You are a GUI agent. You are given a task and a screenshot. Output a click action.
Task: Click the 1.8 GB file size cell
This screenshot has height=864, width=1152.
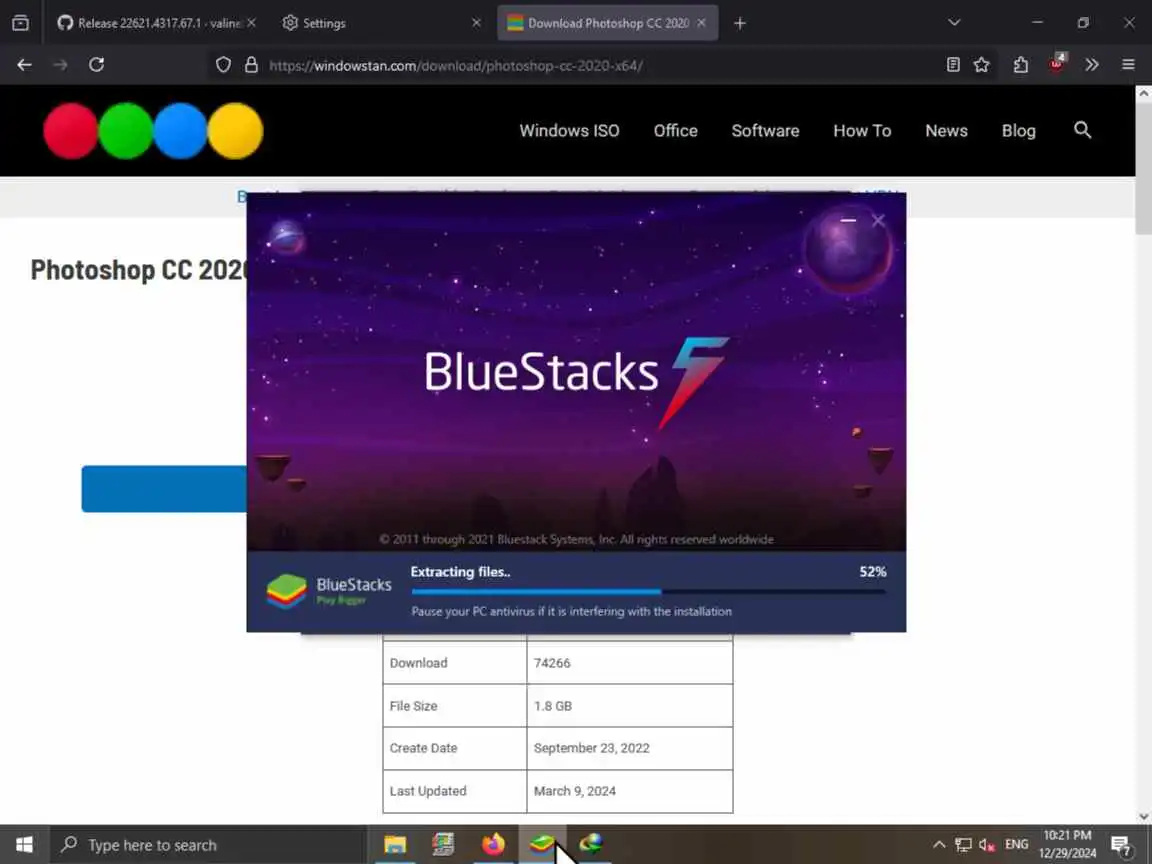tap(630, 705)
